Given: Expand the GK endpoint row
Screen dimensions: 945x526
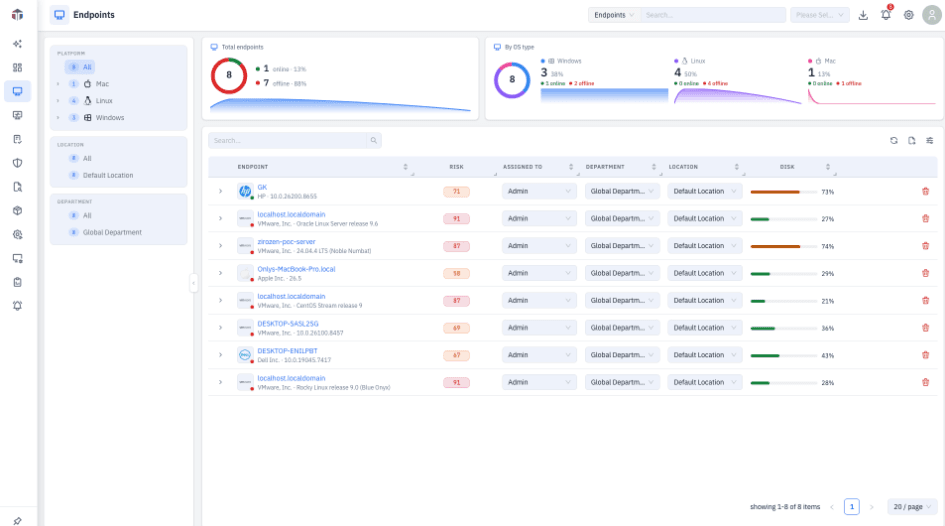Looking at the screenshot, I should point(221,192).
